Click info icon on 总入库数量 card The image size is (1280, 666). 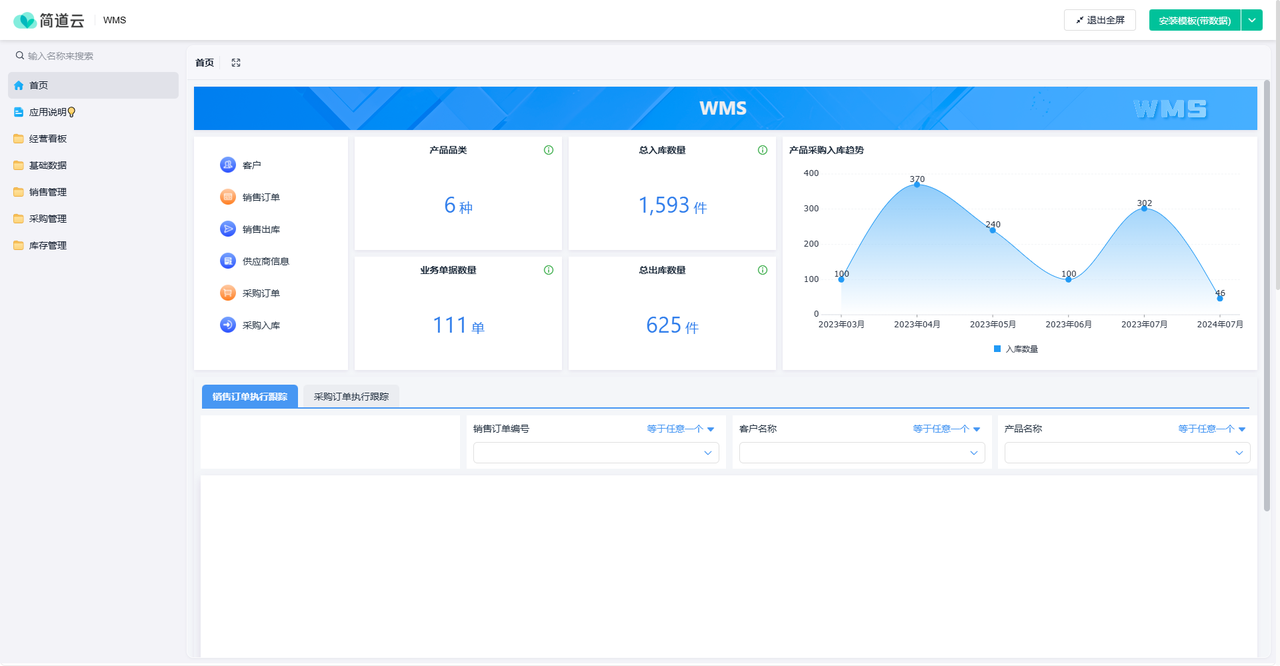coord(762,150)
